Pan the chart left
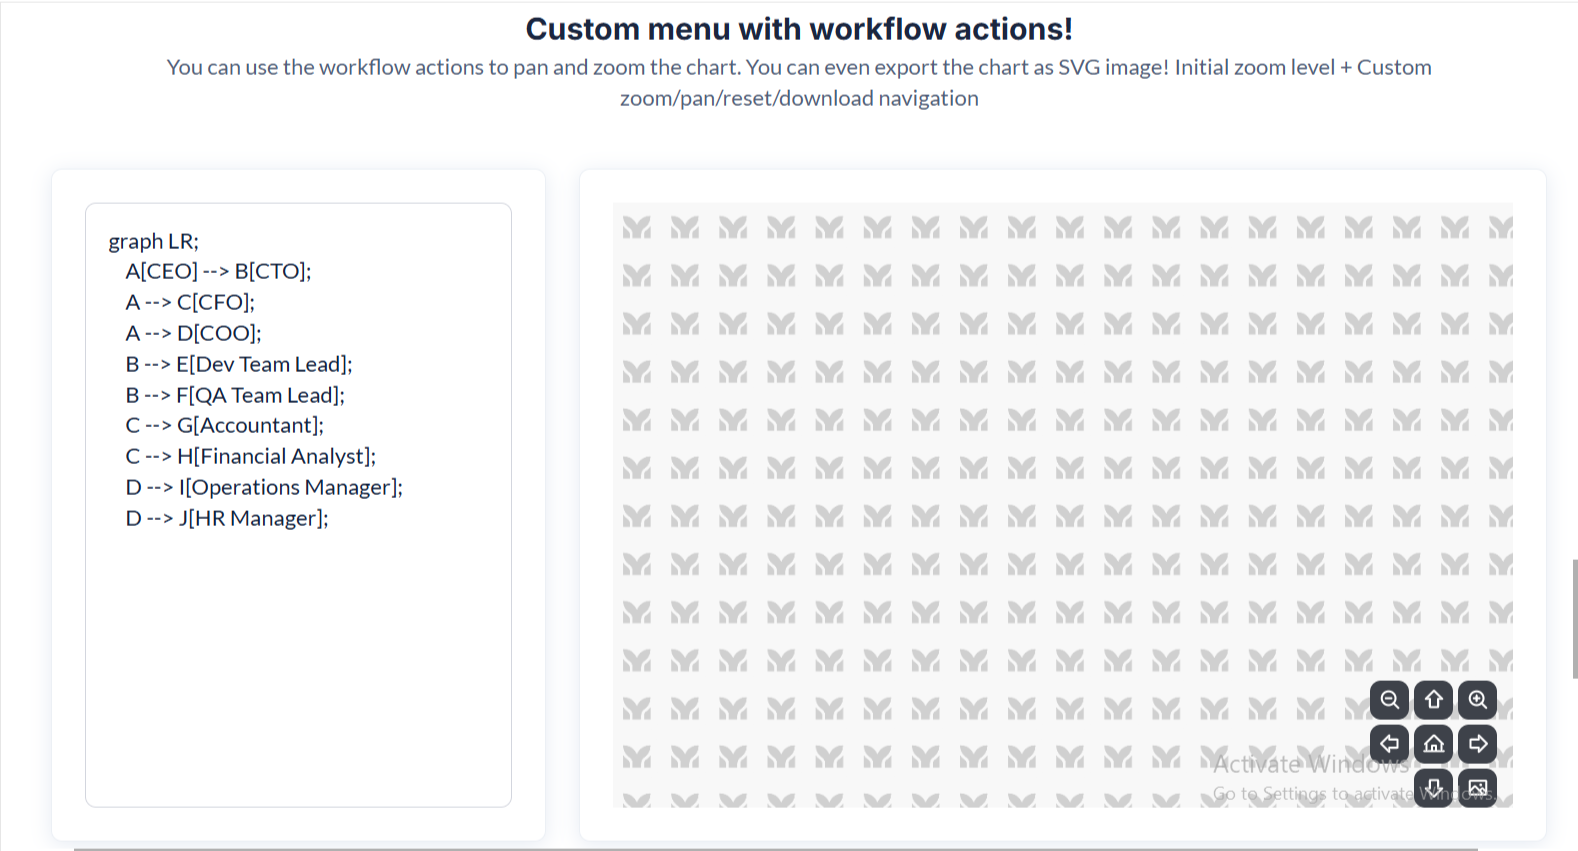The height and width of the screenshot is (851, 1578). (x=1389, y=744)
